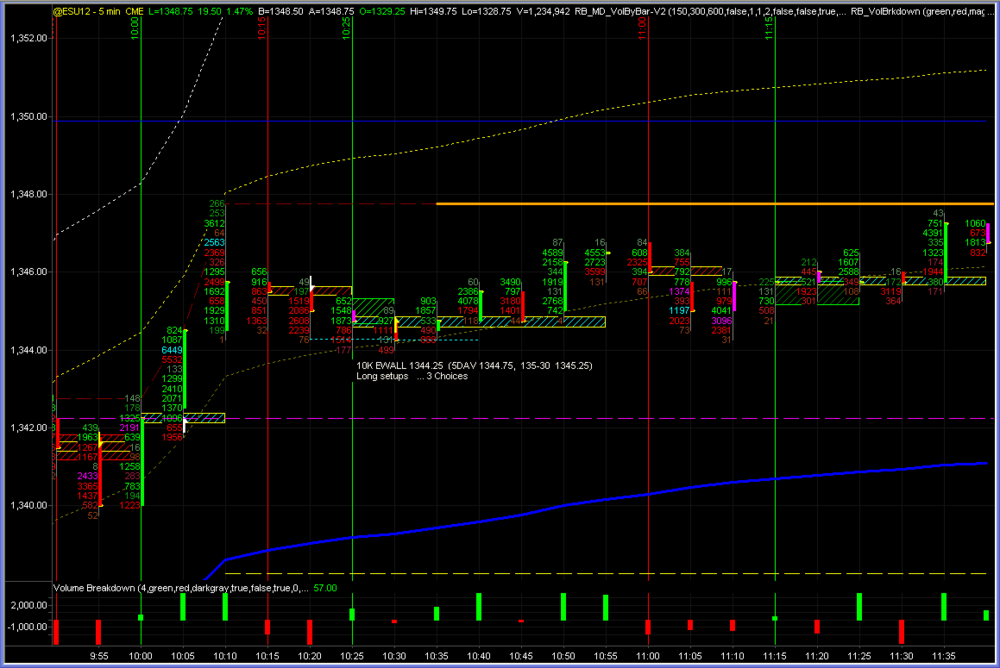Click 11:20 on the time axis

pyautogui.click(x=816, y=656)
